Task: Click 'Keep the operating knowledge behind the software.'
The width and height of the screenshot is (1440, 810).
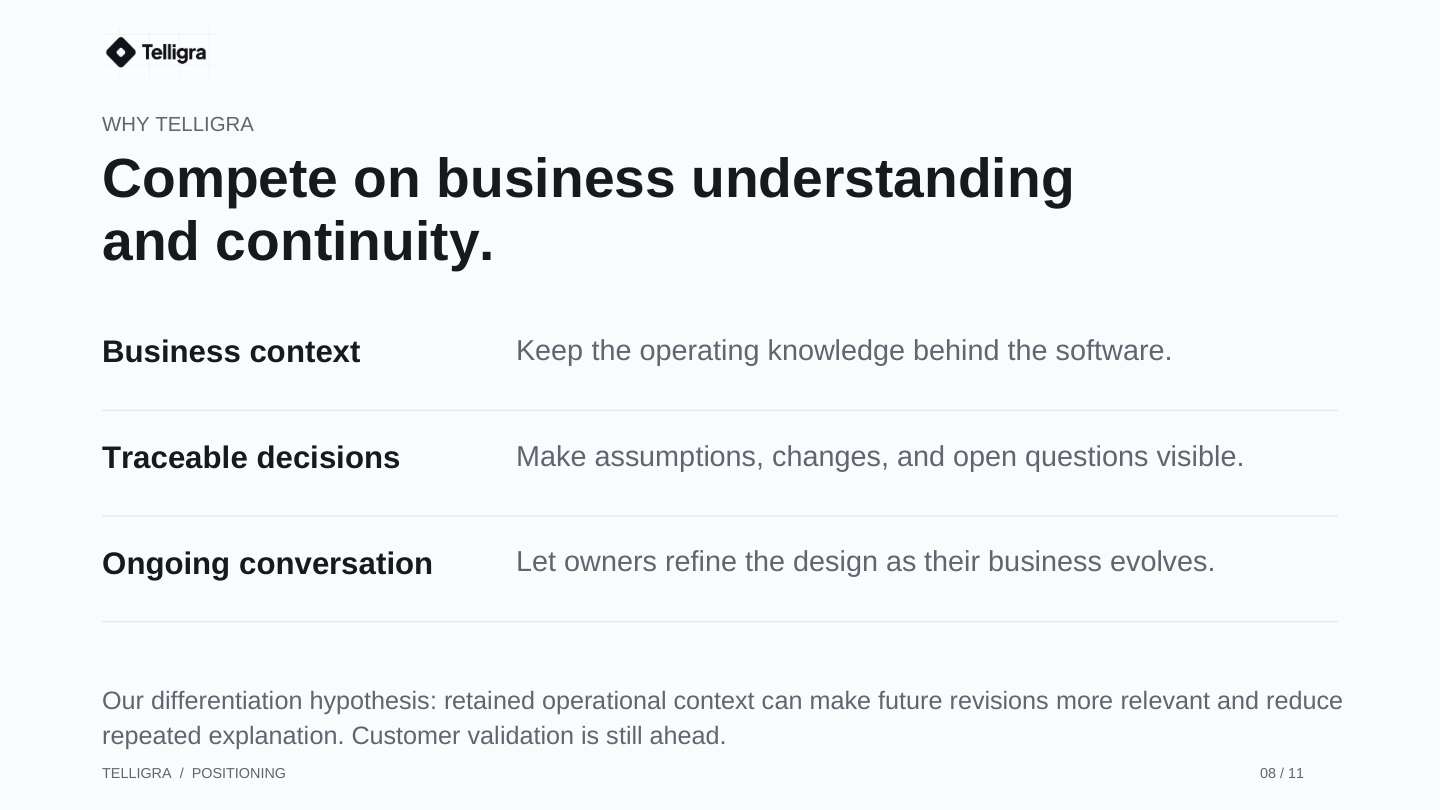Action: pos(844,351)
